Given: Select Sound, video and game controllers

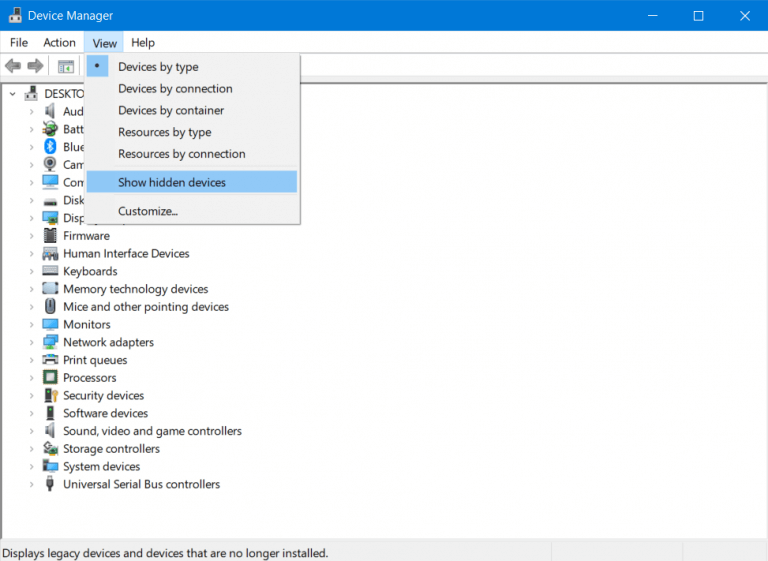Looking at the screenshot, I should point(152,431).
